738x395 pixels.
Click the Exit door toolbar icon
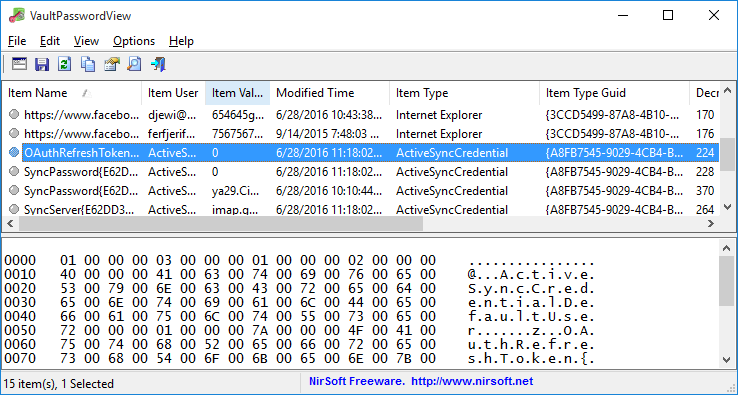[158, 64]
